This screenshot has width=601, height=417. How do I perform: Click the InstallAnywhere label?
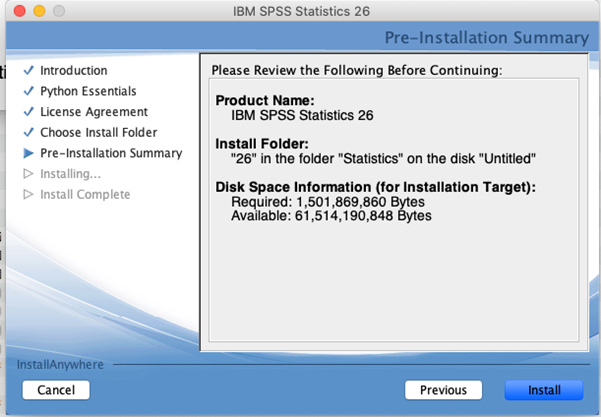click(x=60, y=364)
